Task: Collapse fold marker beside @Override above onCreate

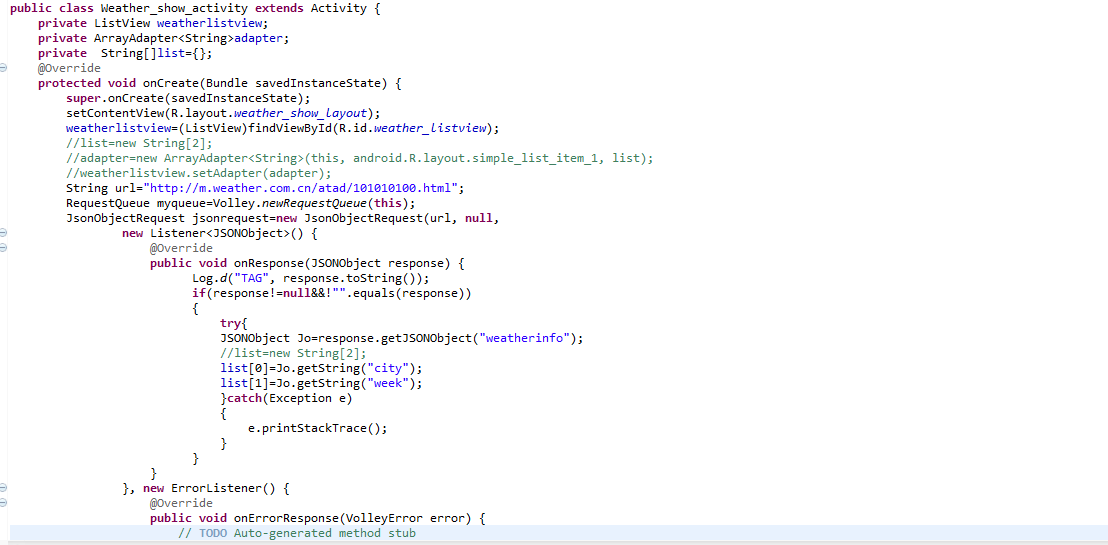Action: coord(3,68)
